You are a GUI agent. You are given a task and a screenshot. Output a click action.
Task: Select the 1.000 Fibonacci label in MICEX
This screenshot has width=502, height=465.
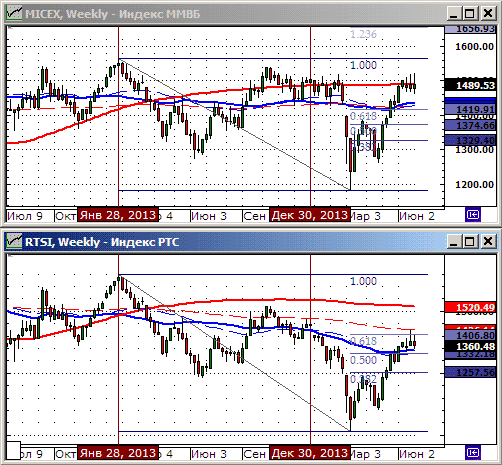point(363,65)
